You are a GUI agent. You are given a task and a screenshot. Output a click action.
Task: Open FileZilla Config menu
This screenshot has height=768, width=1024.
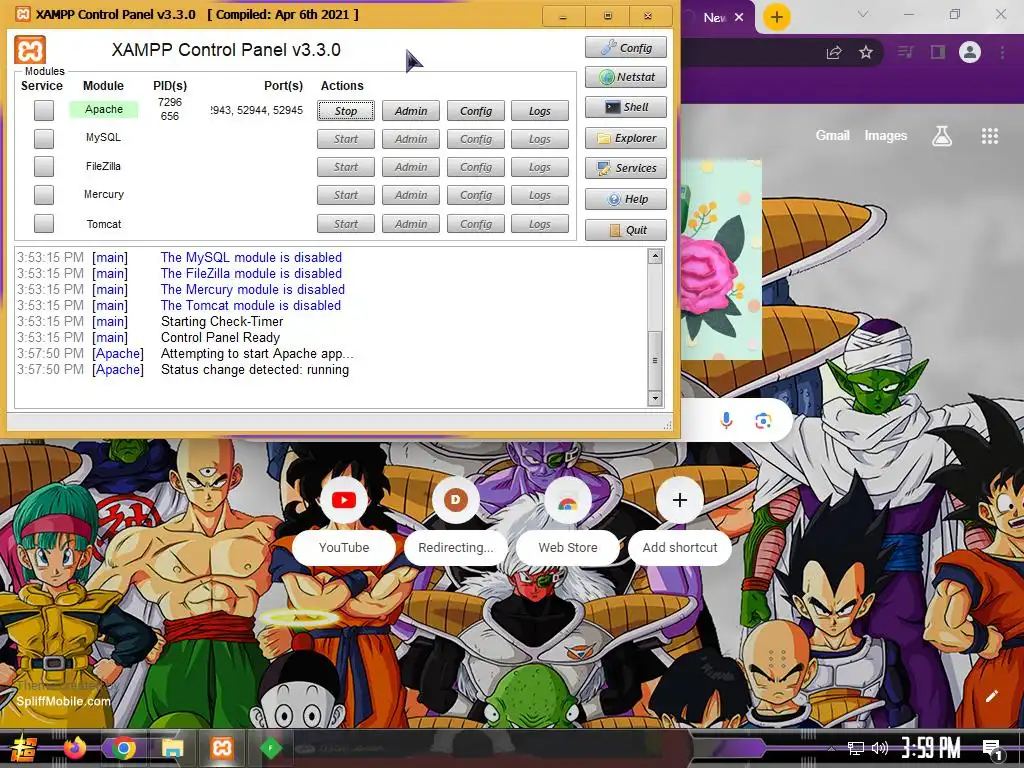pyautogui.click(x=475, y=167)
